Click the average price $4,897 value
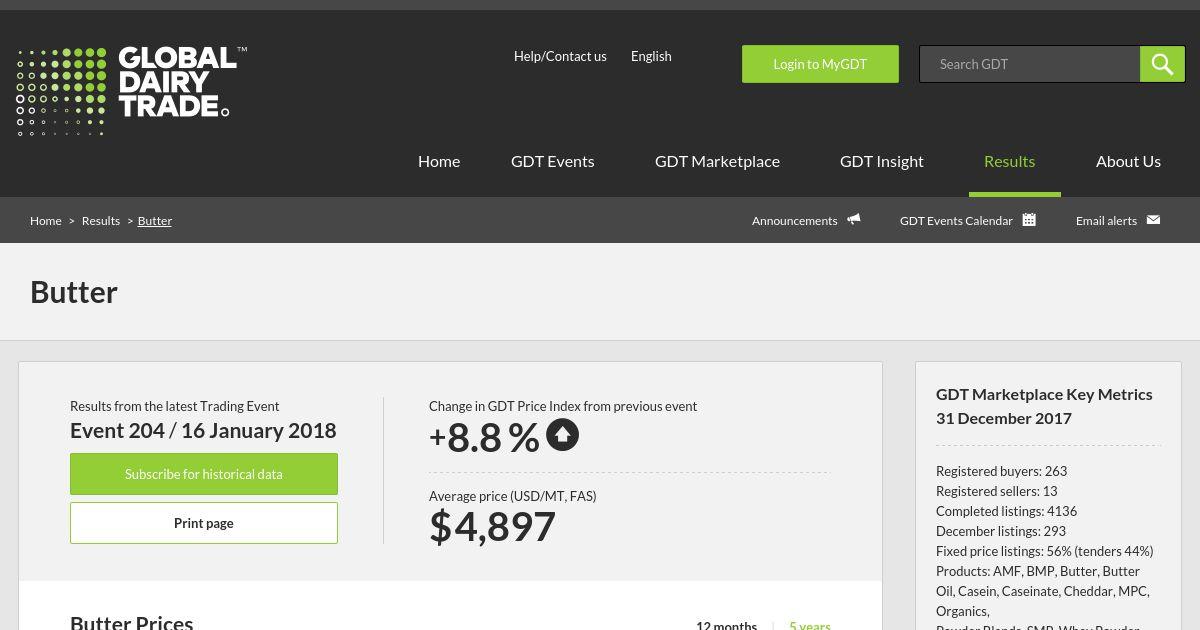1200x630 pixels. tap(492, 526)
